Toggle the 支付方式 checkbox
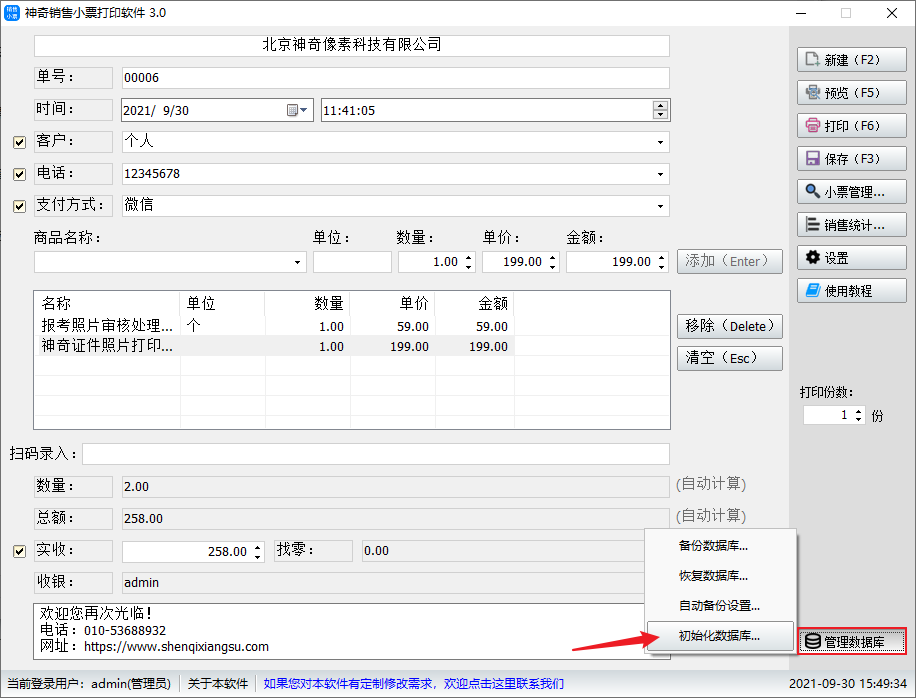 click(19, 206)
